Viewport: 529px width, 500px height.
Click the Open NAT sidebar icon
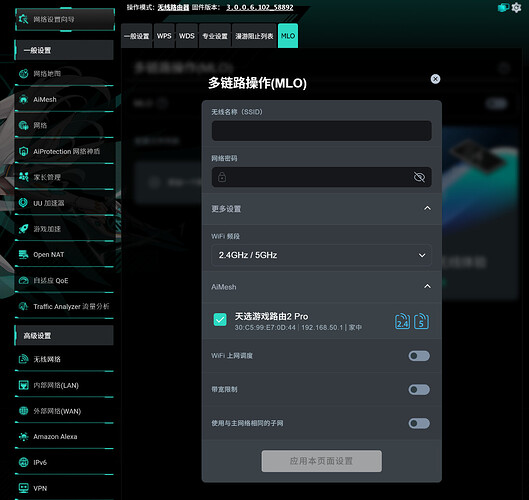click(23, 254)
